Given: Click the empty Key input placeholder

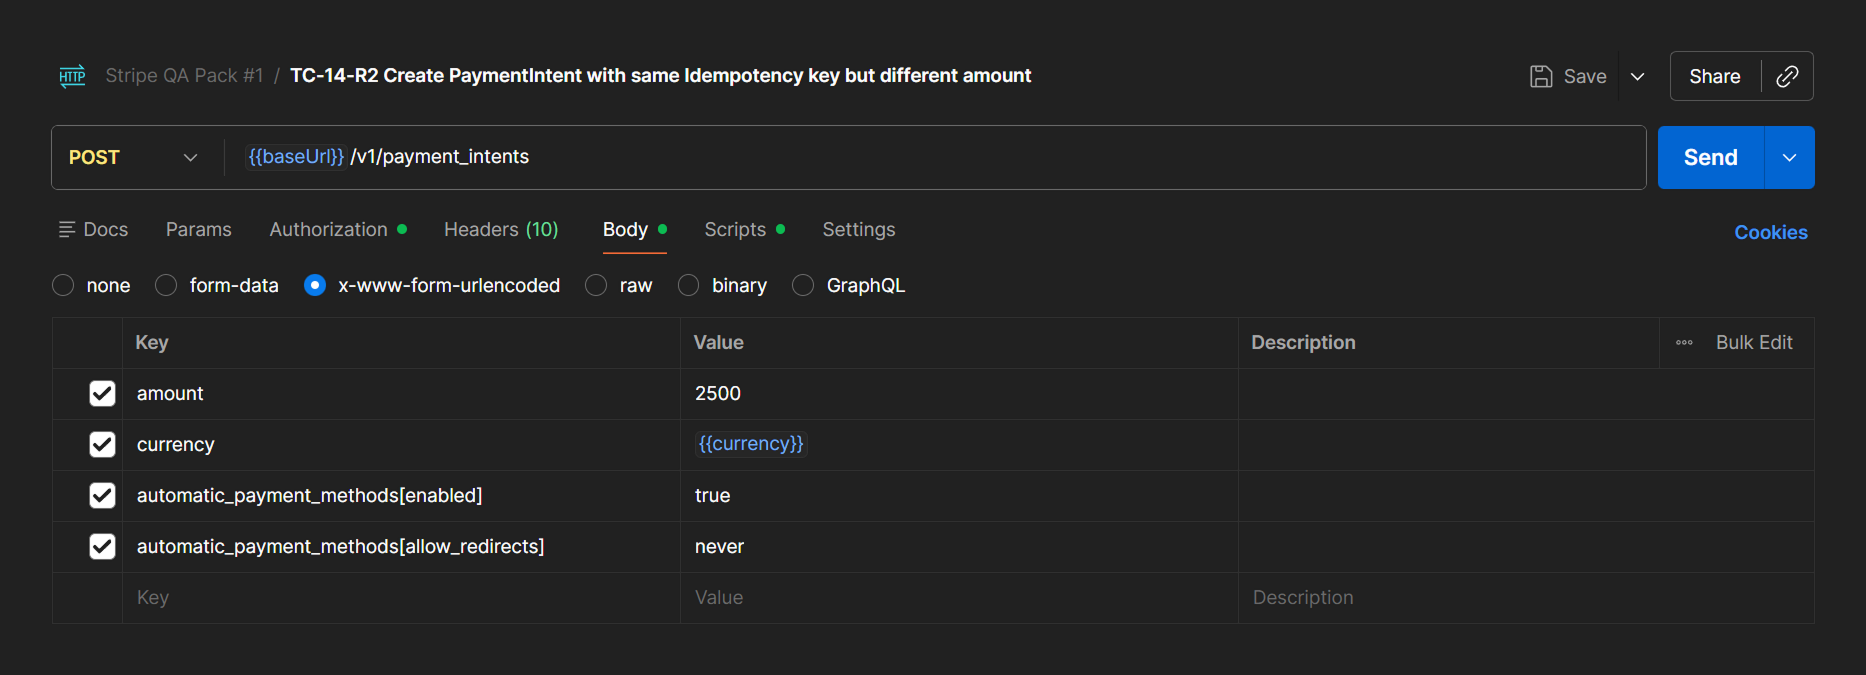Looking at the screenshot, I should (401, 597).
